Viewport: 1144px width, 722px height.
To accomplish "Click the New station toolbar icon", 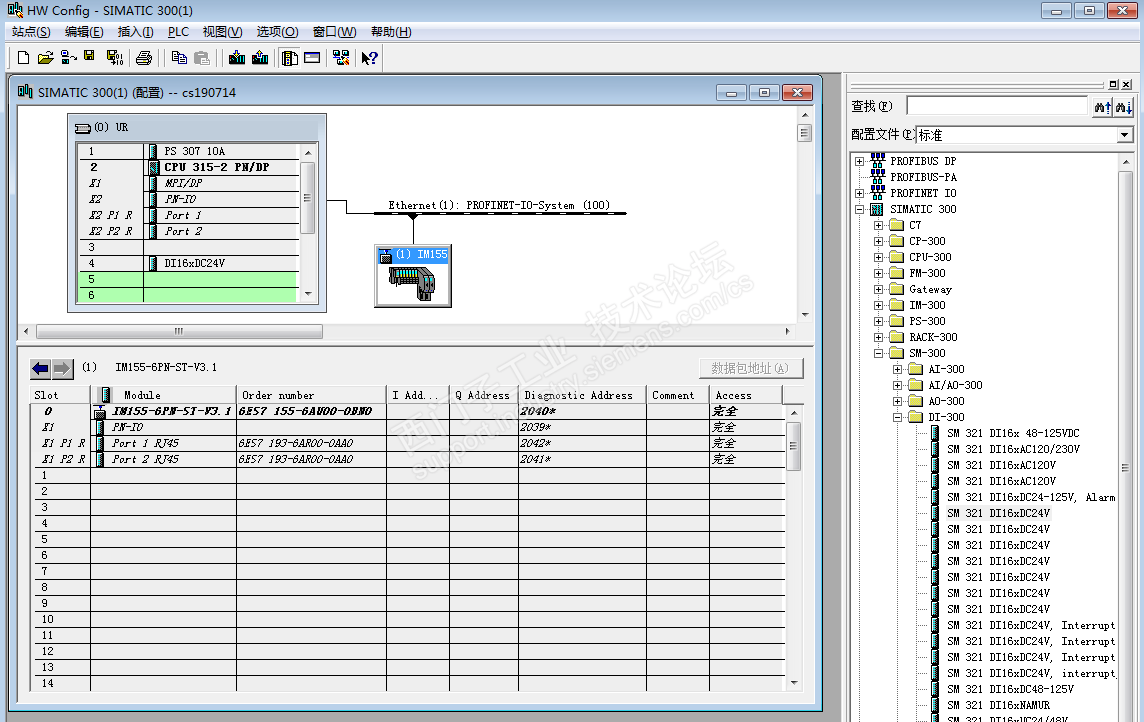I will coord(23,58).
